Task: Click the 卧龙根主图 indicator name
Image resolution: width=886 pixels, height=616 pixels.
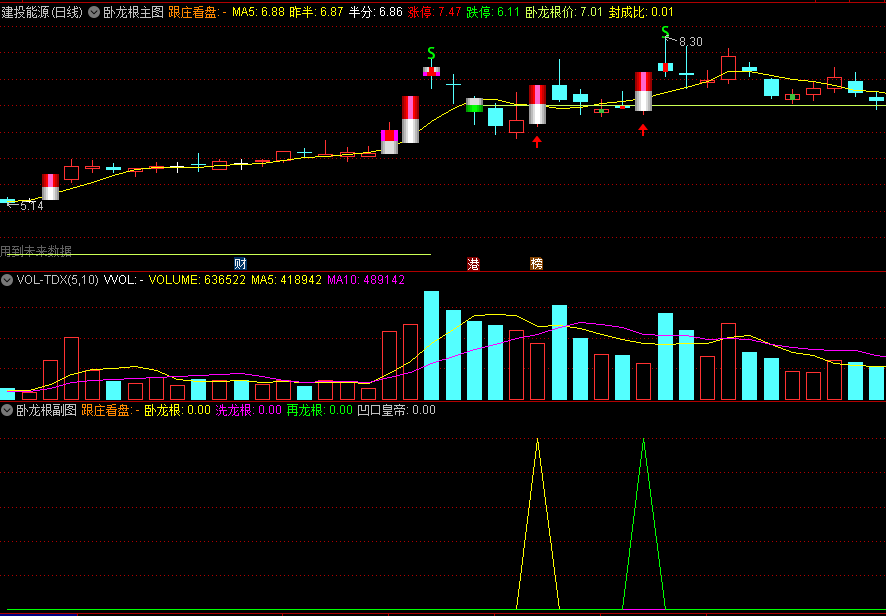Action: click(x=133, y=12)
